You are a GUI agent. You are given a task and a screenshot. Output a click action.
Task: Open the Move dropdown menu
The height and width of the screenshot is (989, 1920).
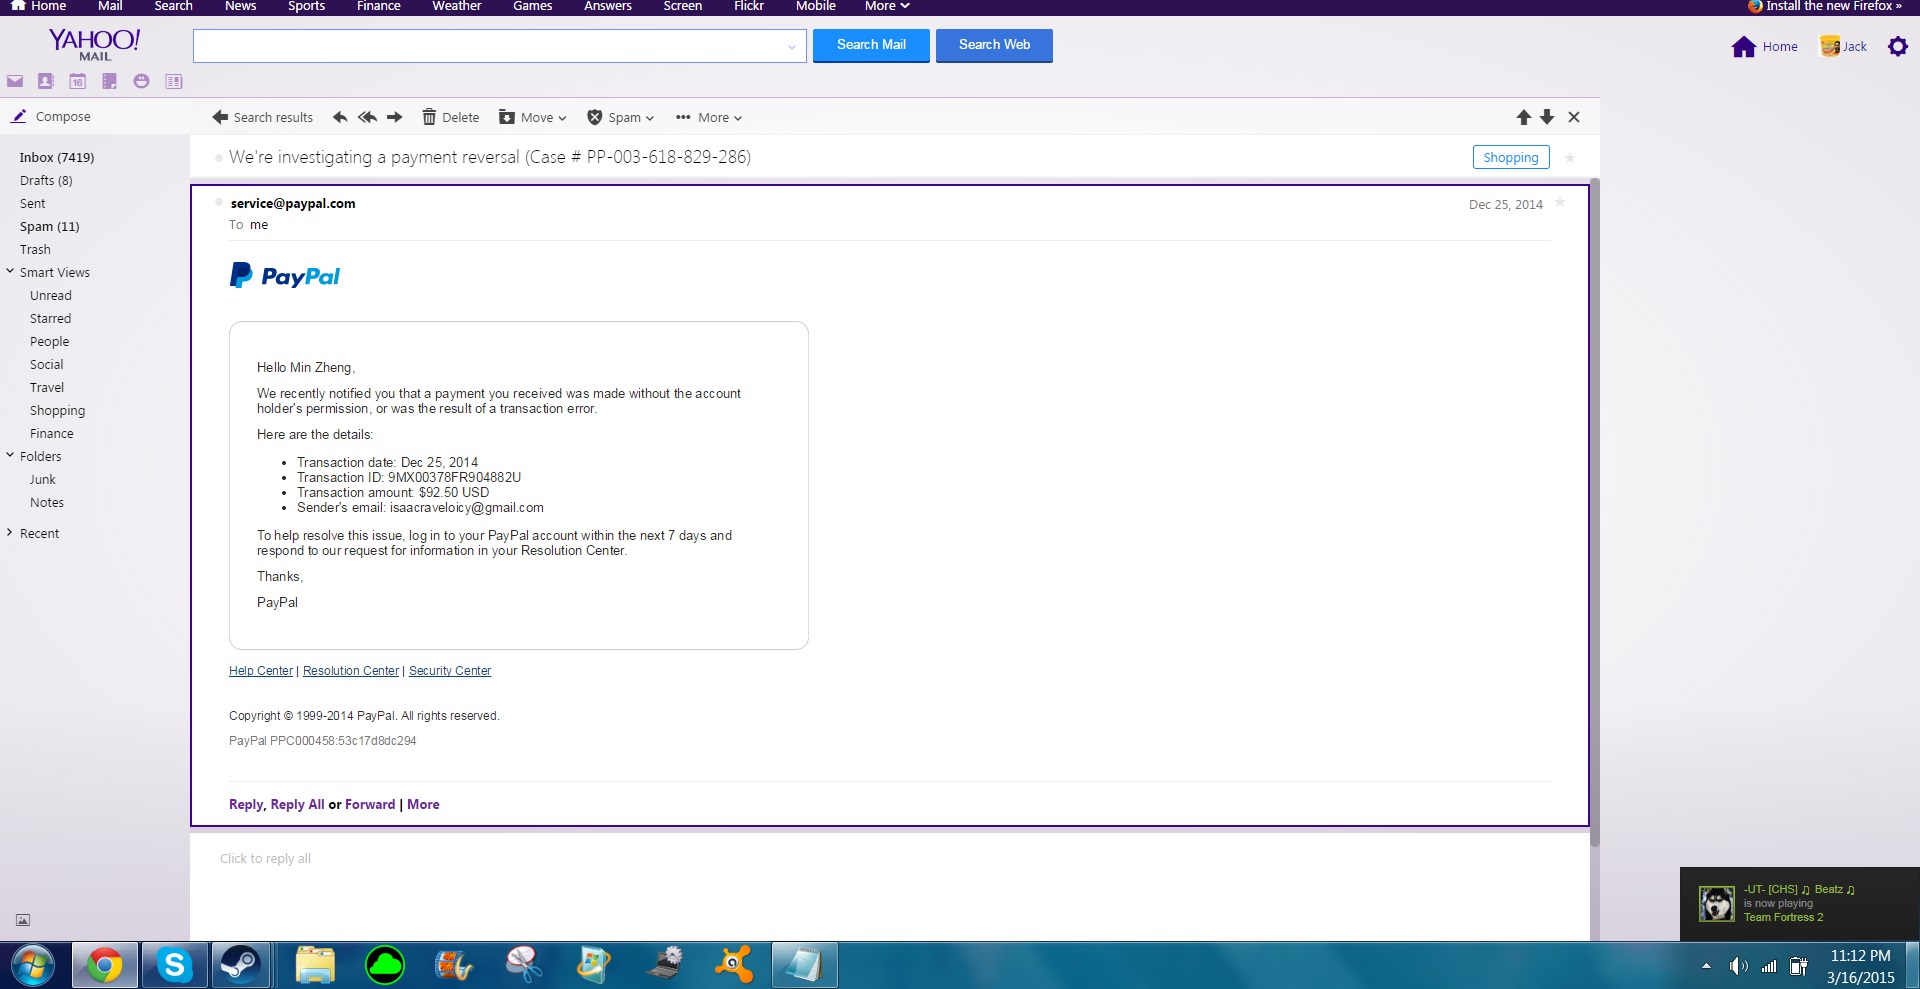coord(533,117)
